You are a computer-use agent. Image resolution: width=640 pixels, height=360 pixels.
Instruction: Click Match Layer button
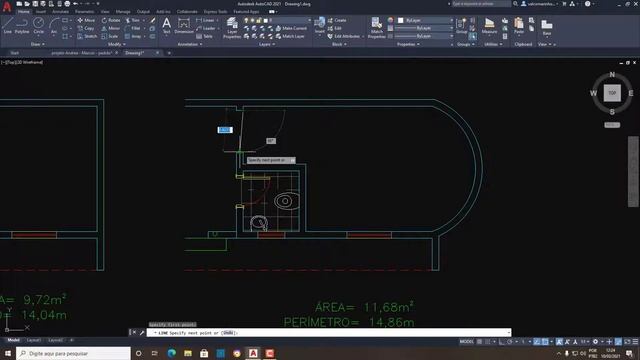point(290,36)
